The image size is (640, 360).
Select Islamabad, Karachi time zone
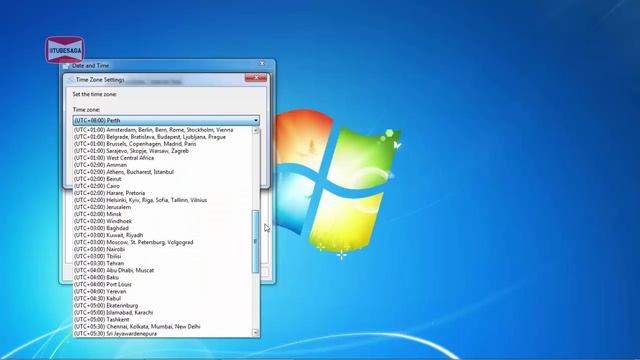pyautogui.click(x=163, y=312)
